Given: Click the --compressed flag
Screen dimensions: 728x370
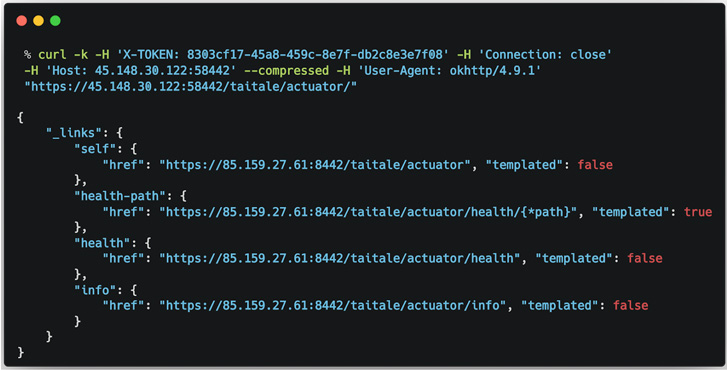Looking at the screenshot, I should click(x=286, y=71).
